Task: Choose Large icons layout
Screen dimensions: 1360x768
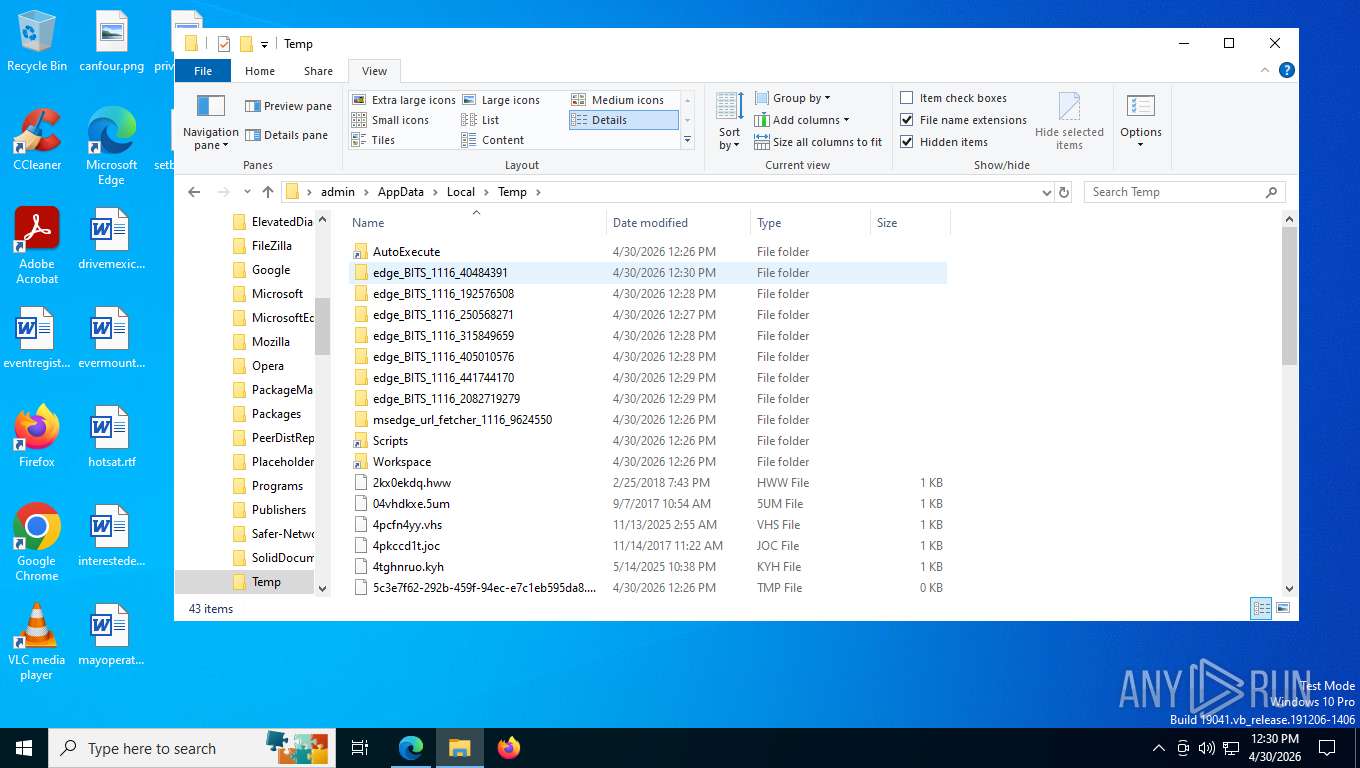Action: [501, 100]
